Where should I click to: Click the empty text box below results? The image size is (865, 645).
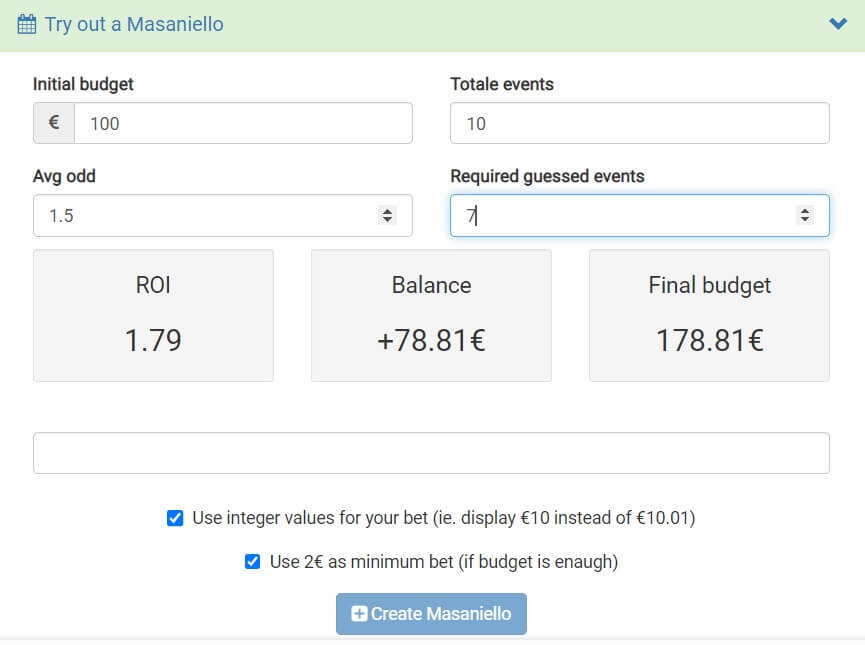pyautogui.click(x=431, y=453)
